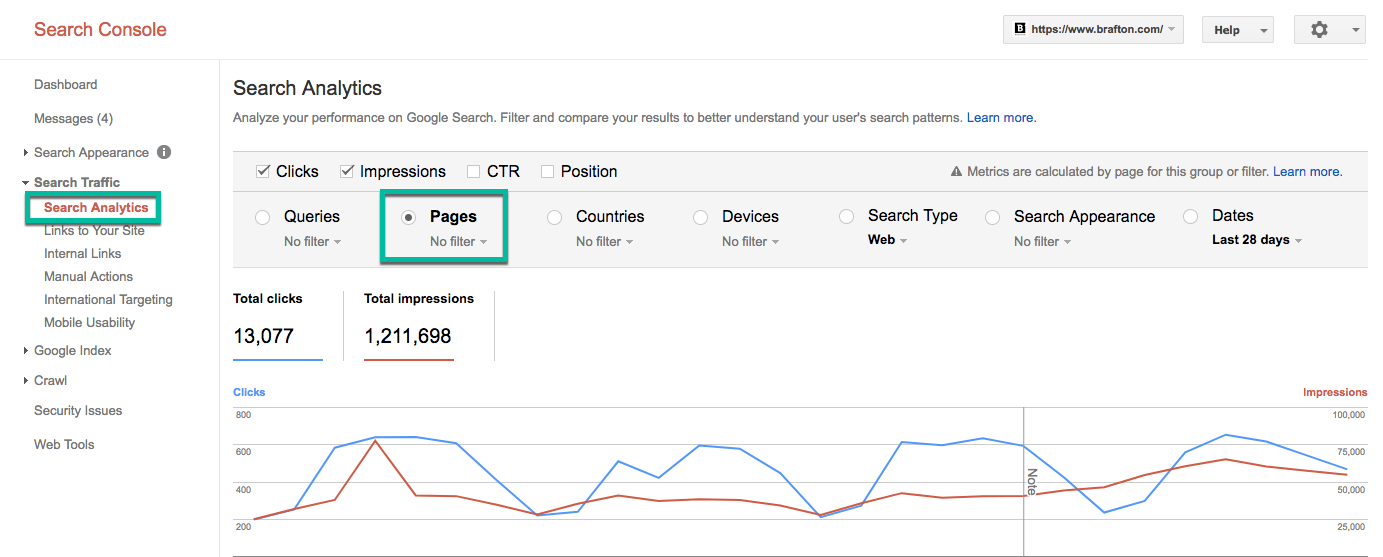Click the Brafton site favicon icon
The image size is (1383, 557).
1019,30
